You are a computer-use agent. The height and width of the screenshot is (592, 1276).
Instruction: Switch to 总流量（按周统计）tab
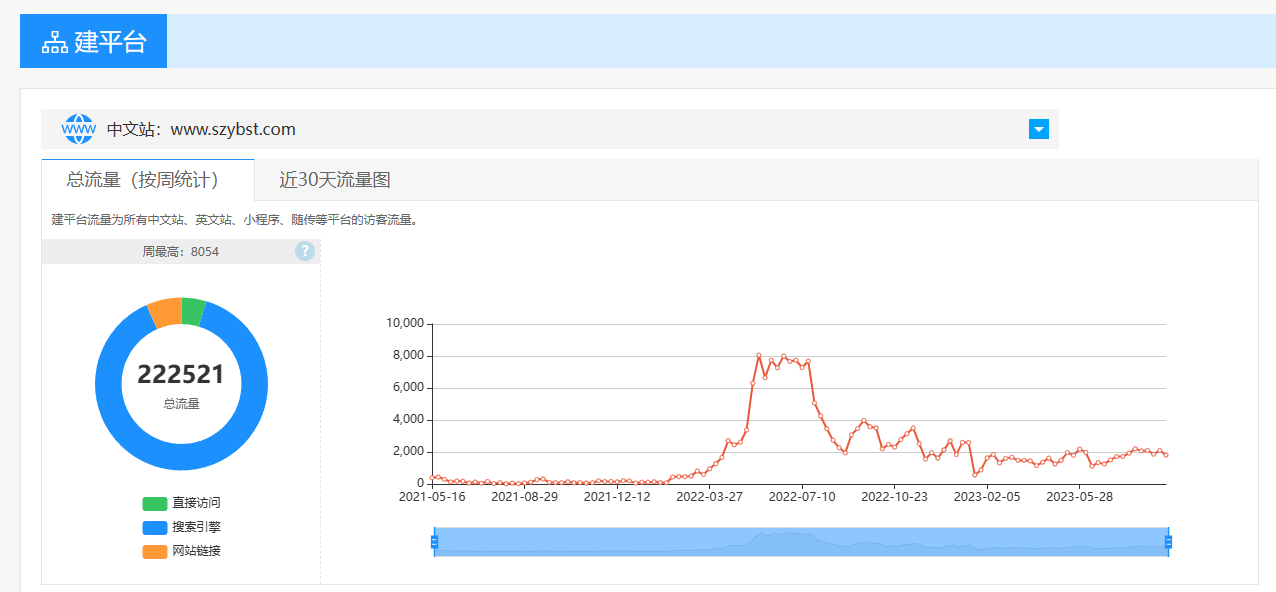148,180
